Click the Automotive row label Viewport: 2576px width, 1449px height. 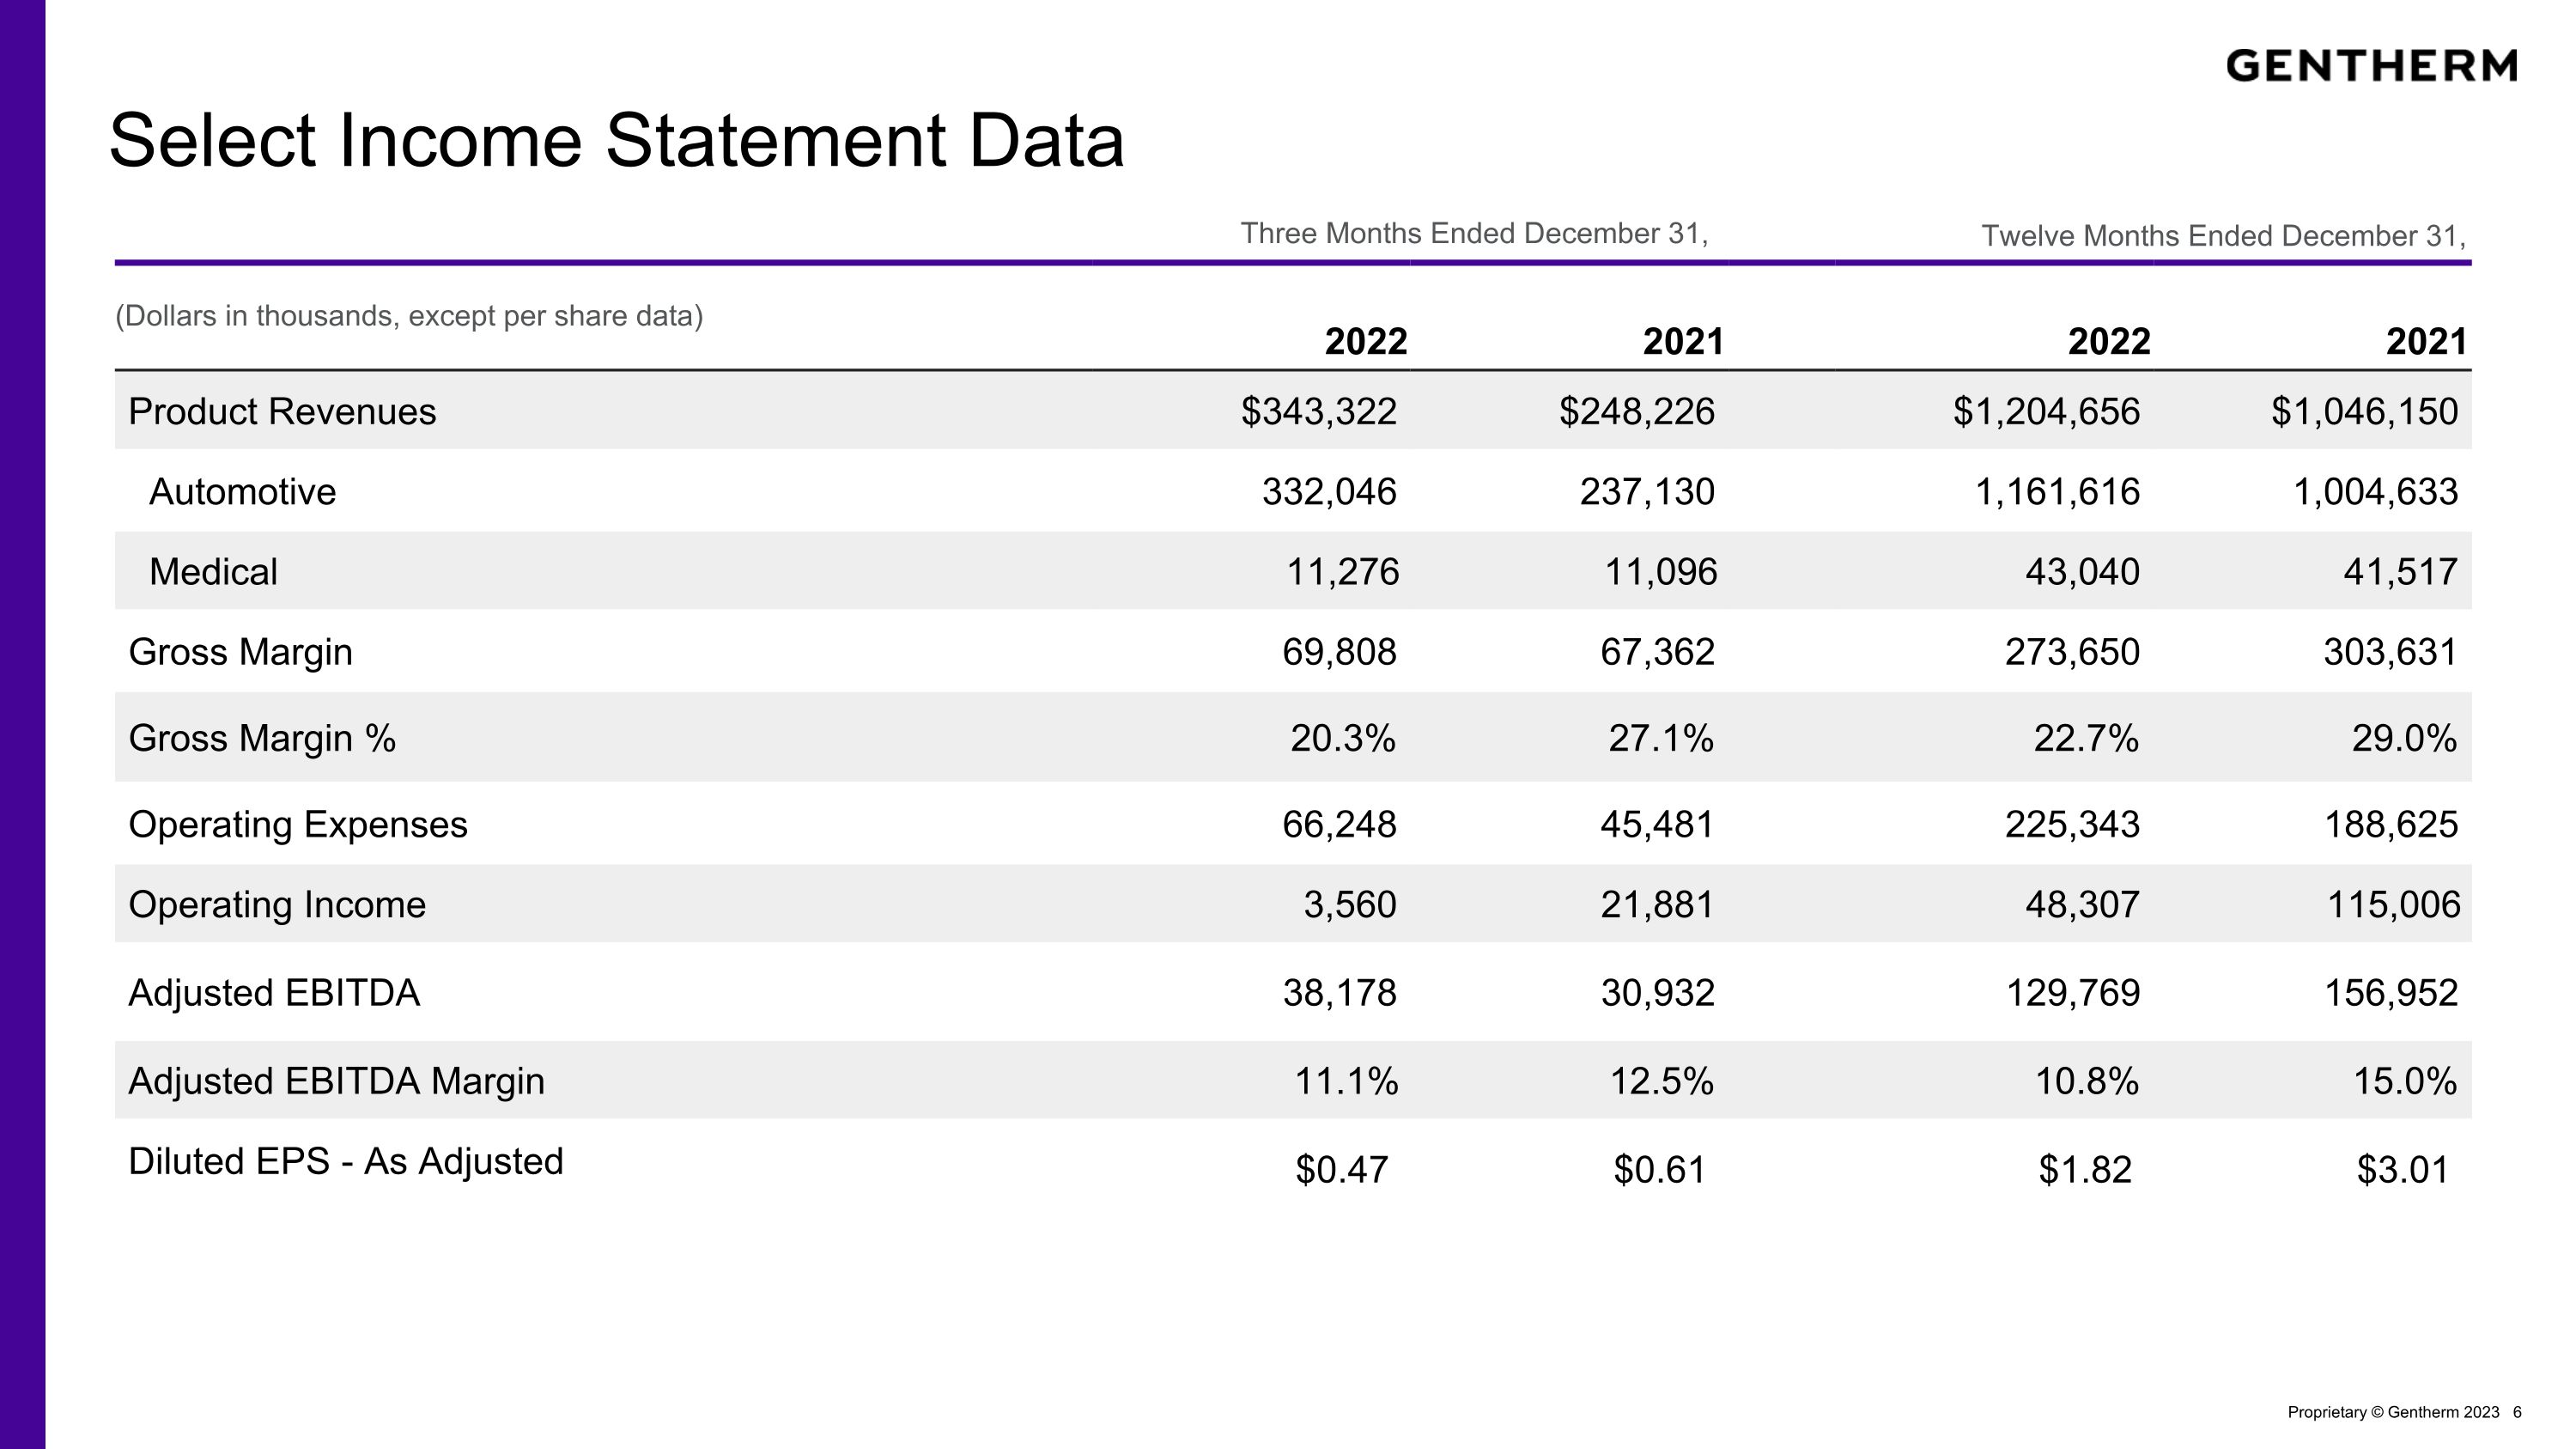(242, 492)
